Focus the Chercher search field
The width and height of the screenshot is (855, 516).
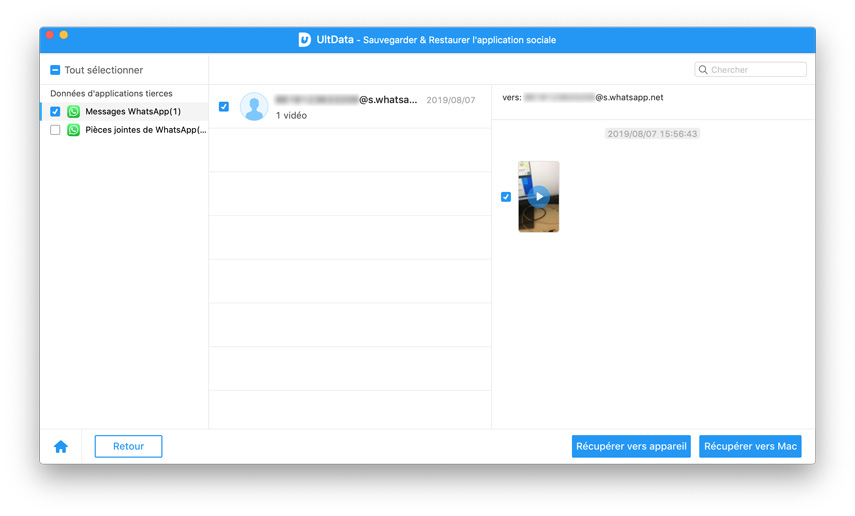(750, 70)
